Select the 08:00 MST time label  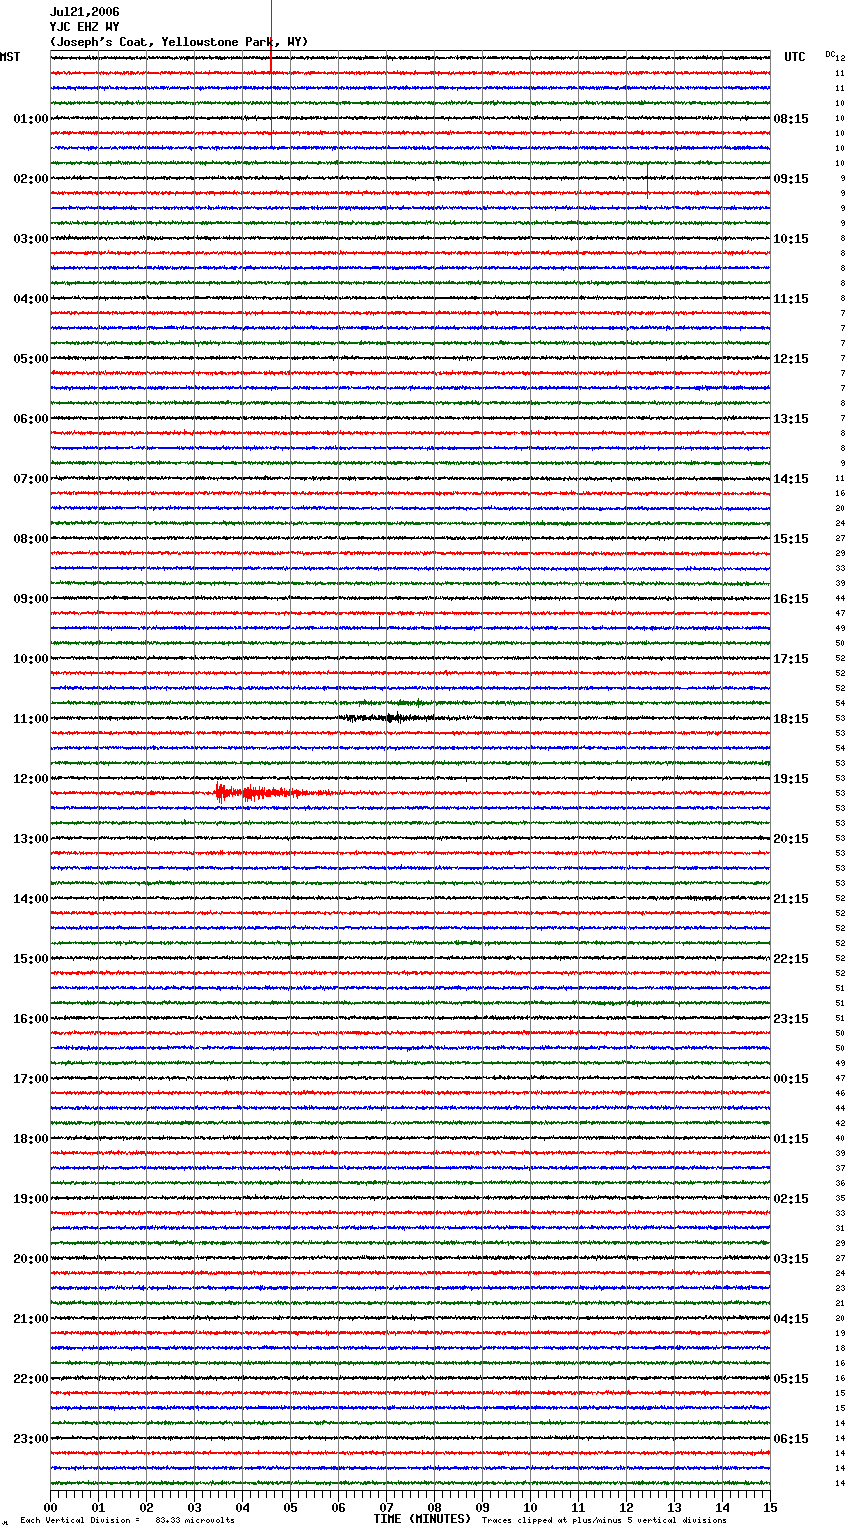coord(31,539)
